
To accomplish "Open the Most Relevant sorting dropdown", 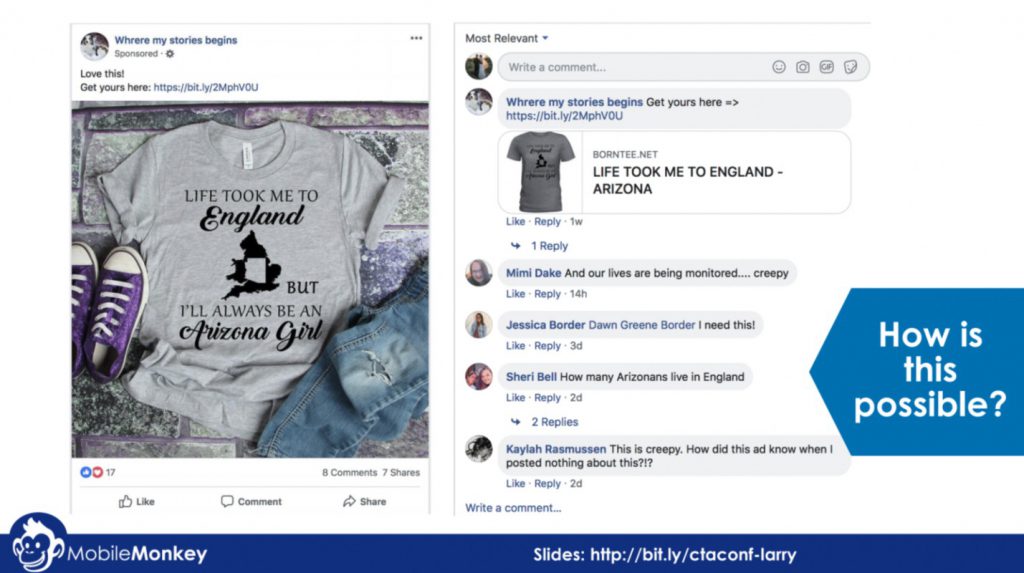I will point(507,38).
